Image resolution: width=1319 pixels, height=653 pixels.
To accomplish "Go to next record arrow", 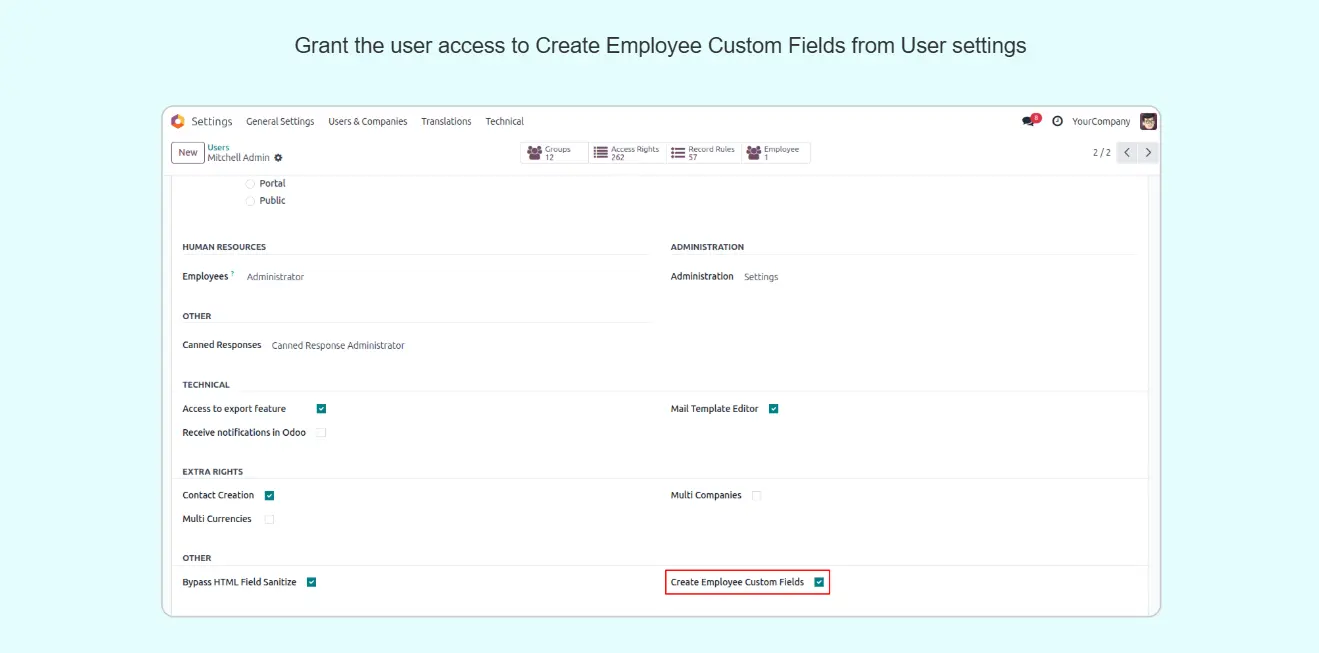I will (x=1148, y=153).
